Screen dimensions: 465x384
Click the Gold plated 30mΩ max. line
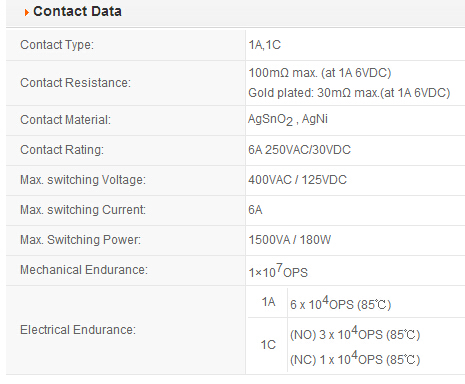point(349,93)
